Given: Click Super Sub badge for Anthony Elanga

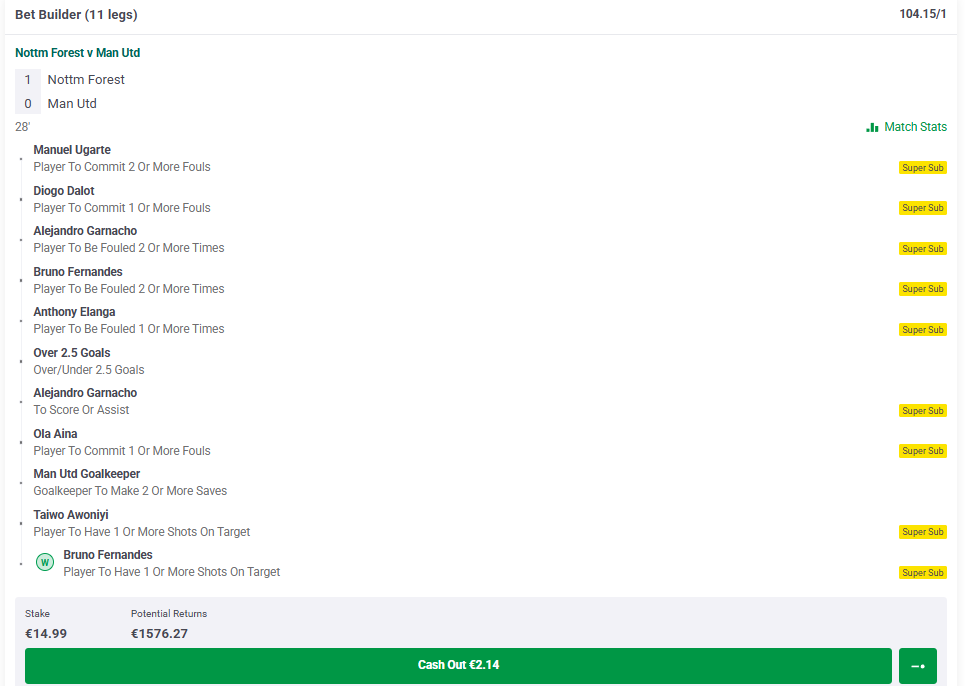Looking at the screenshot, I should coord(922,330).
